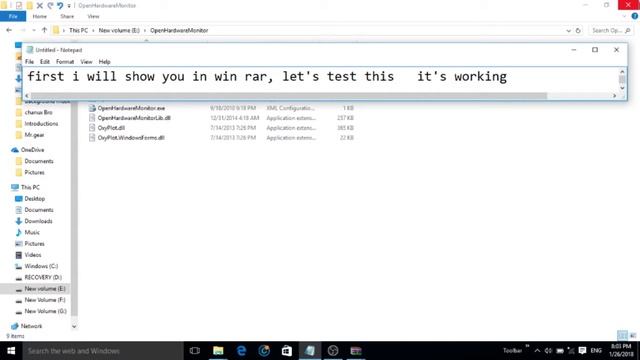Open File Explorer taskbar icon
Image resolution: width=640 pixels, height=360 pixels.
[x=218, y=351]
